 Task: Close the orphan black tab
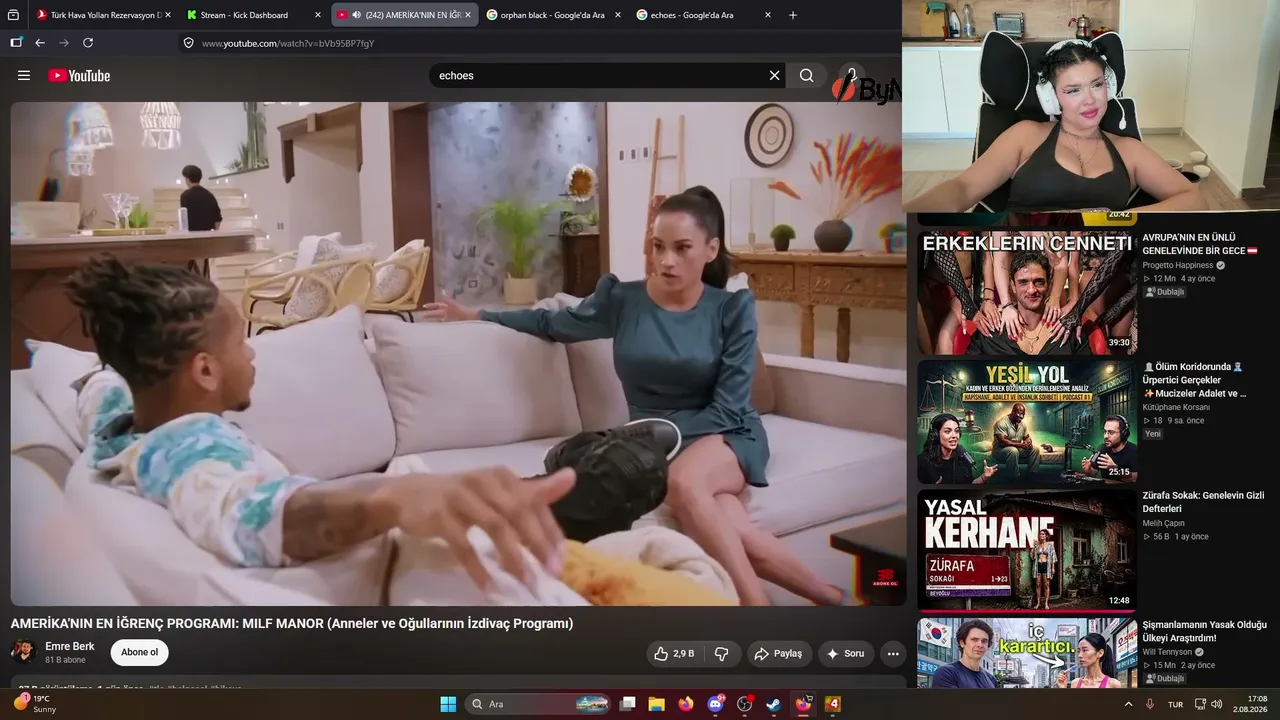[617, 15]
